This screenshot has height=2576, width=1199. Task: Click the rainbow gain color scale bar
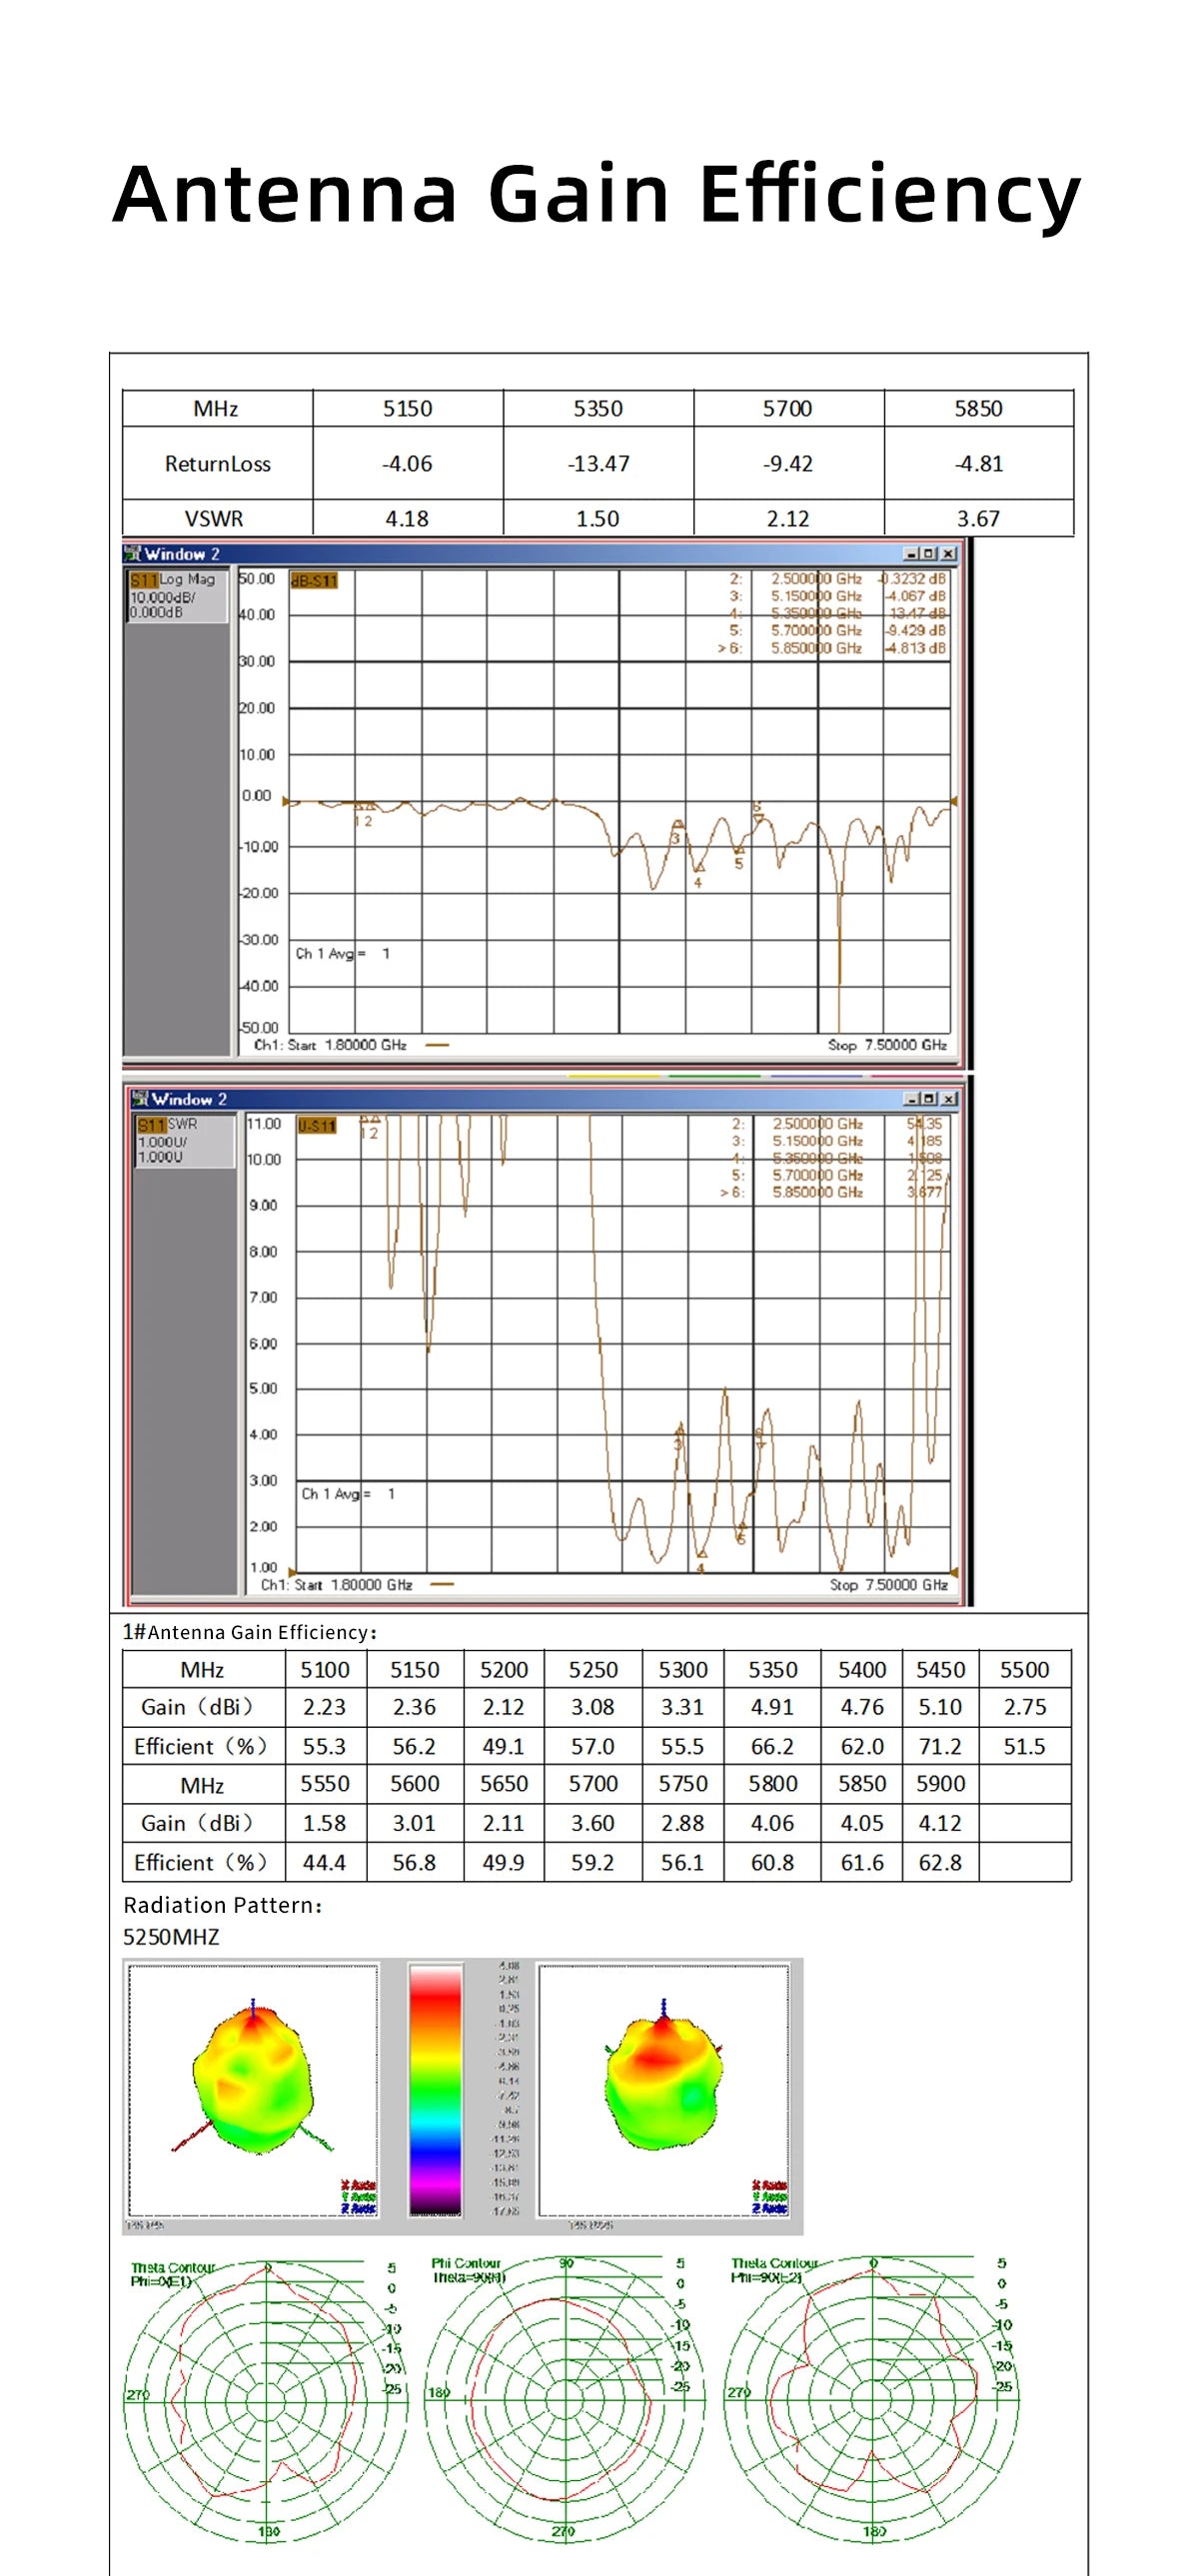coord(436,2090)
